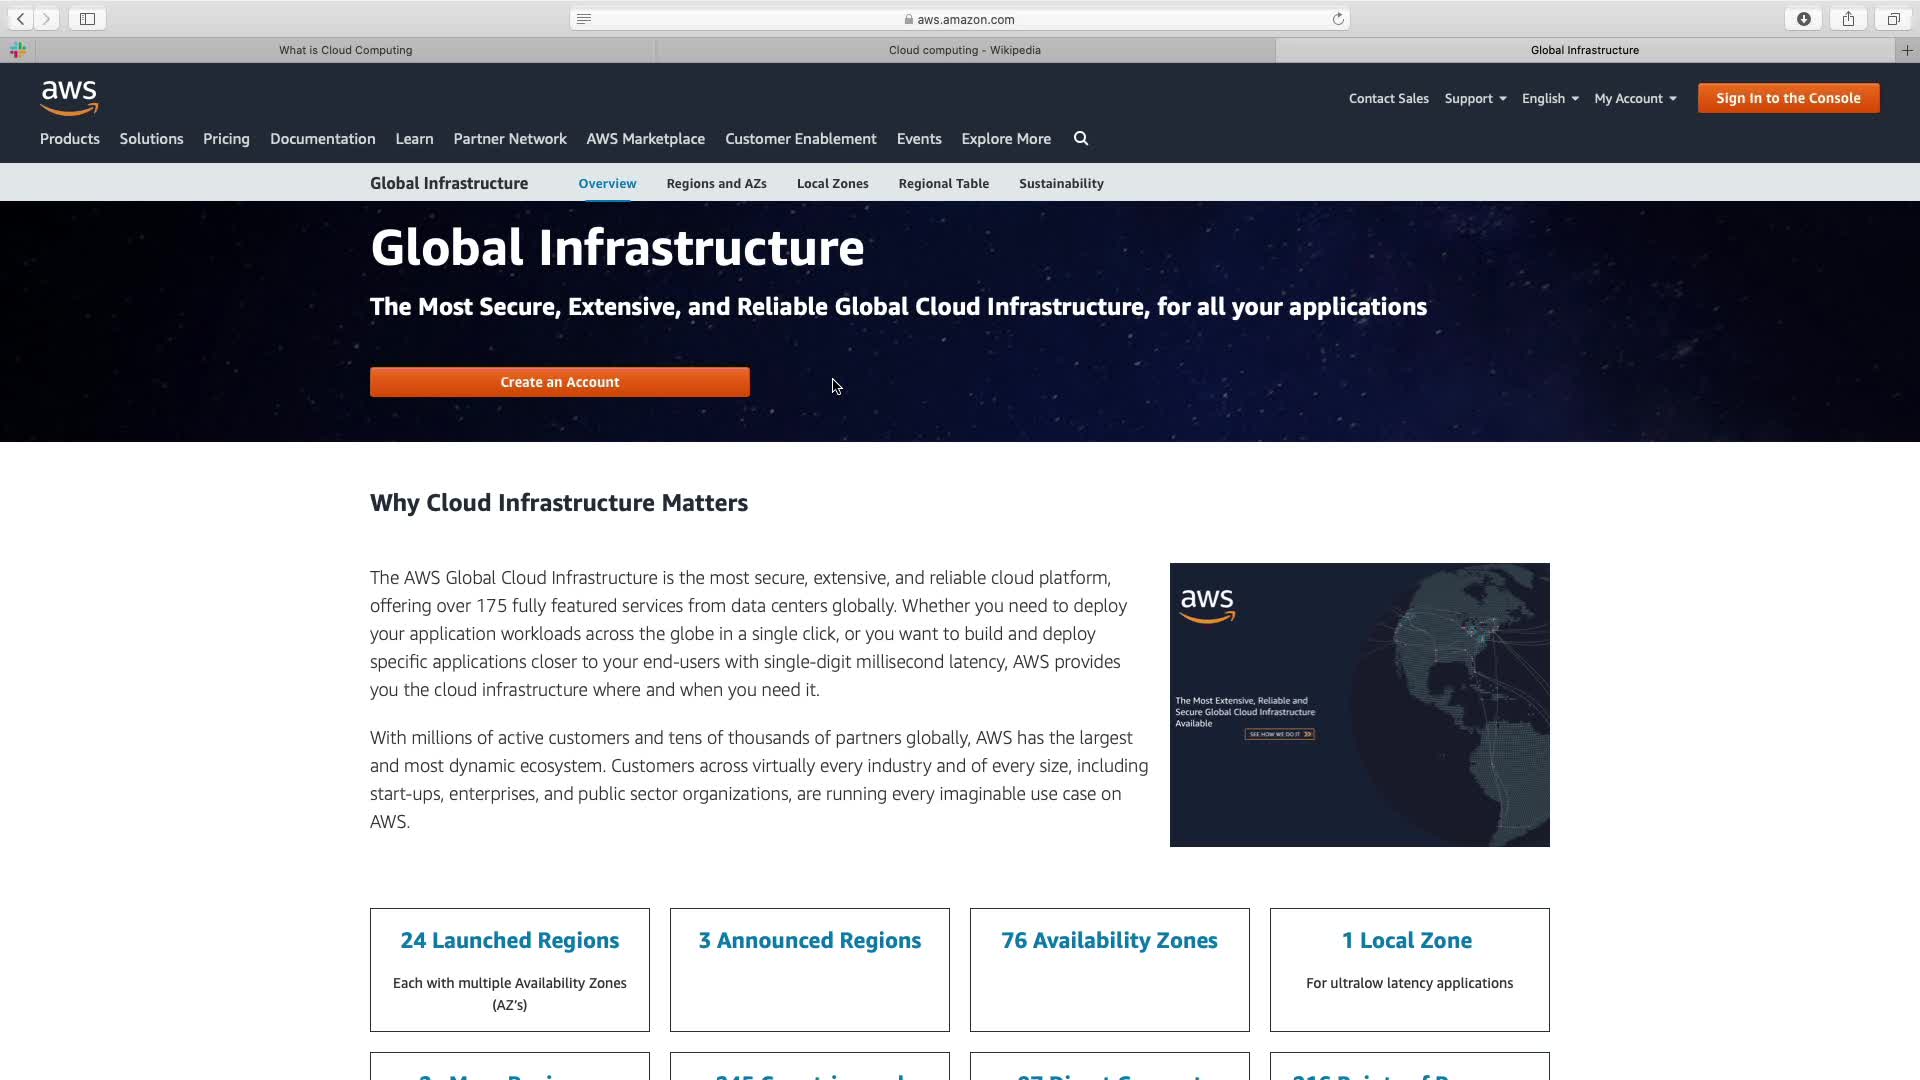
Task: Open a new tab with plus button
Action: [1907, 50]
